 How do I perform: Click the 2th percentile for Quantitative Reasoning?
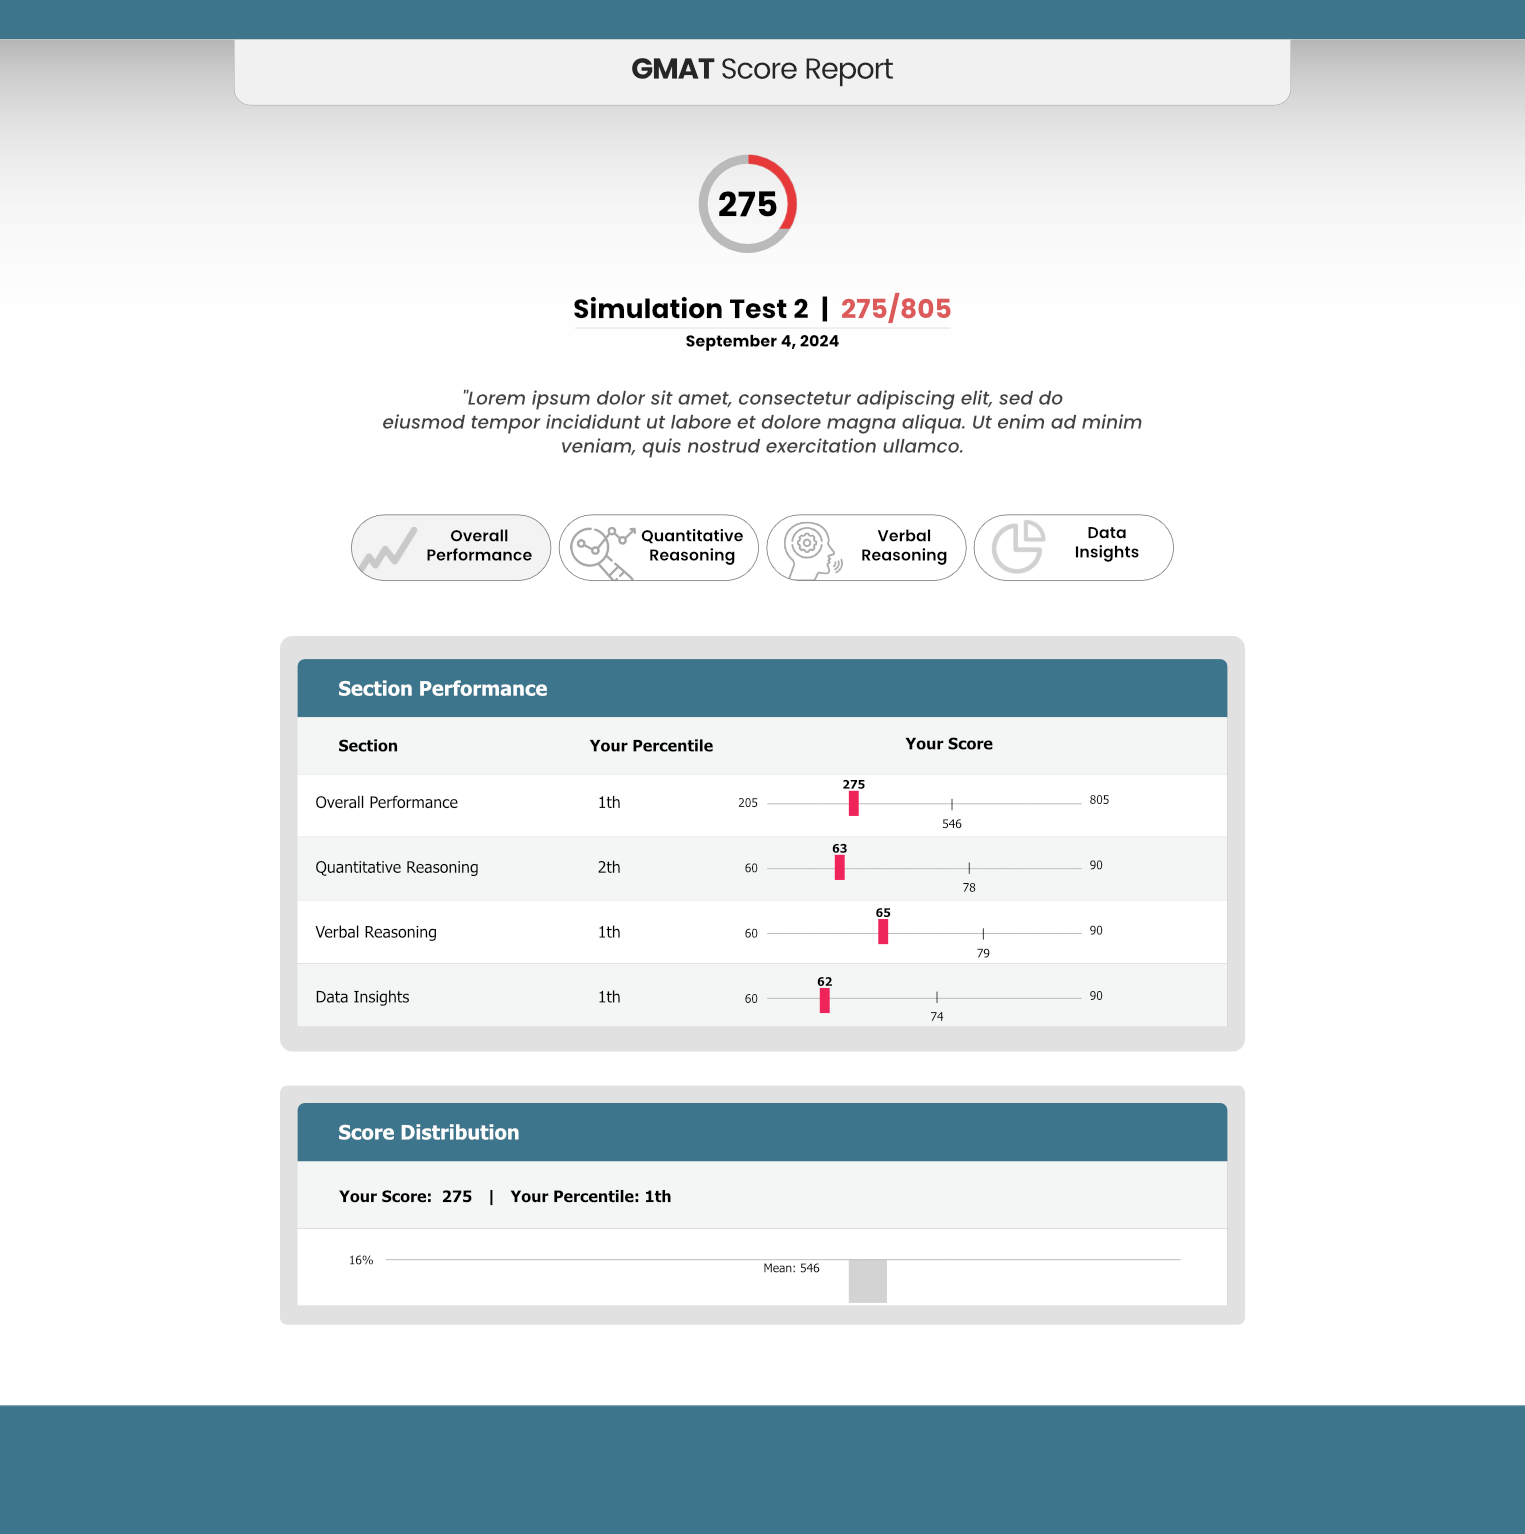click(x=609, y=867)
